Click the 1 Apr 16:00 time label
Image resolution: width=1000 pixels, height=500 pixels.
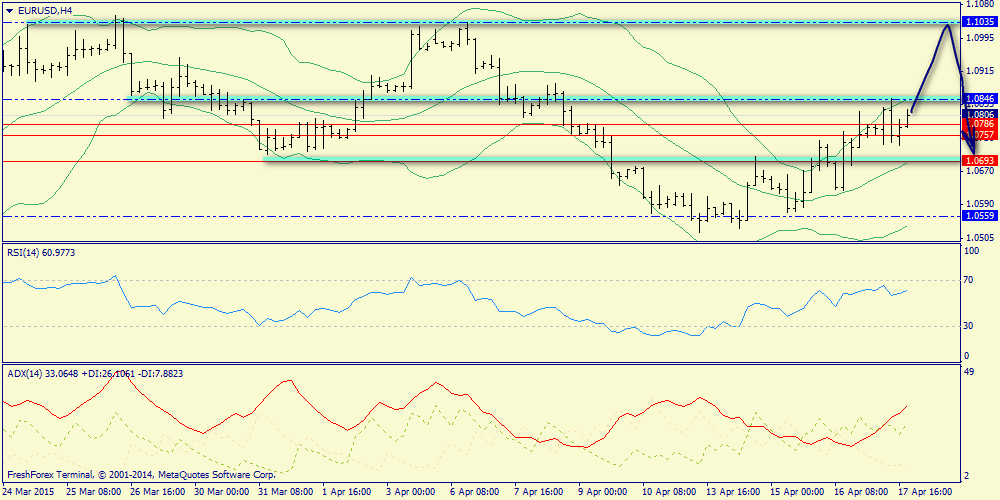[x=348, y=492]
